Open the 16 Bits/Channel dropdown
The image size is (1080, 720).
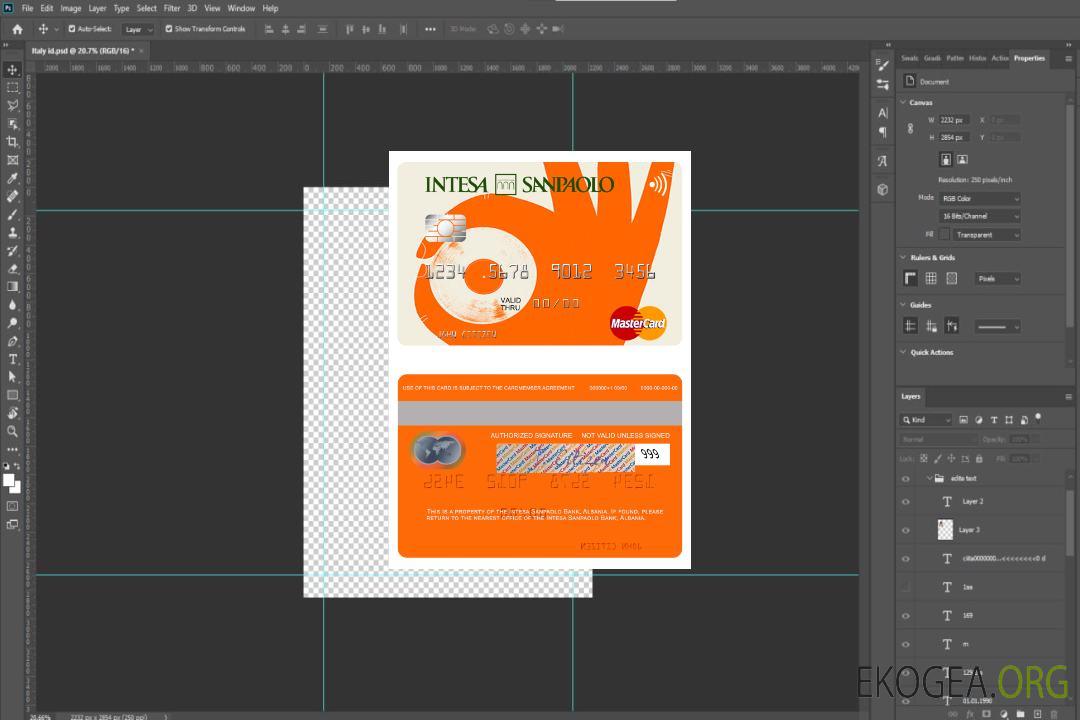point(980,216)
